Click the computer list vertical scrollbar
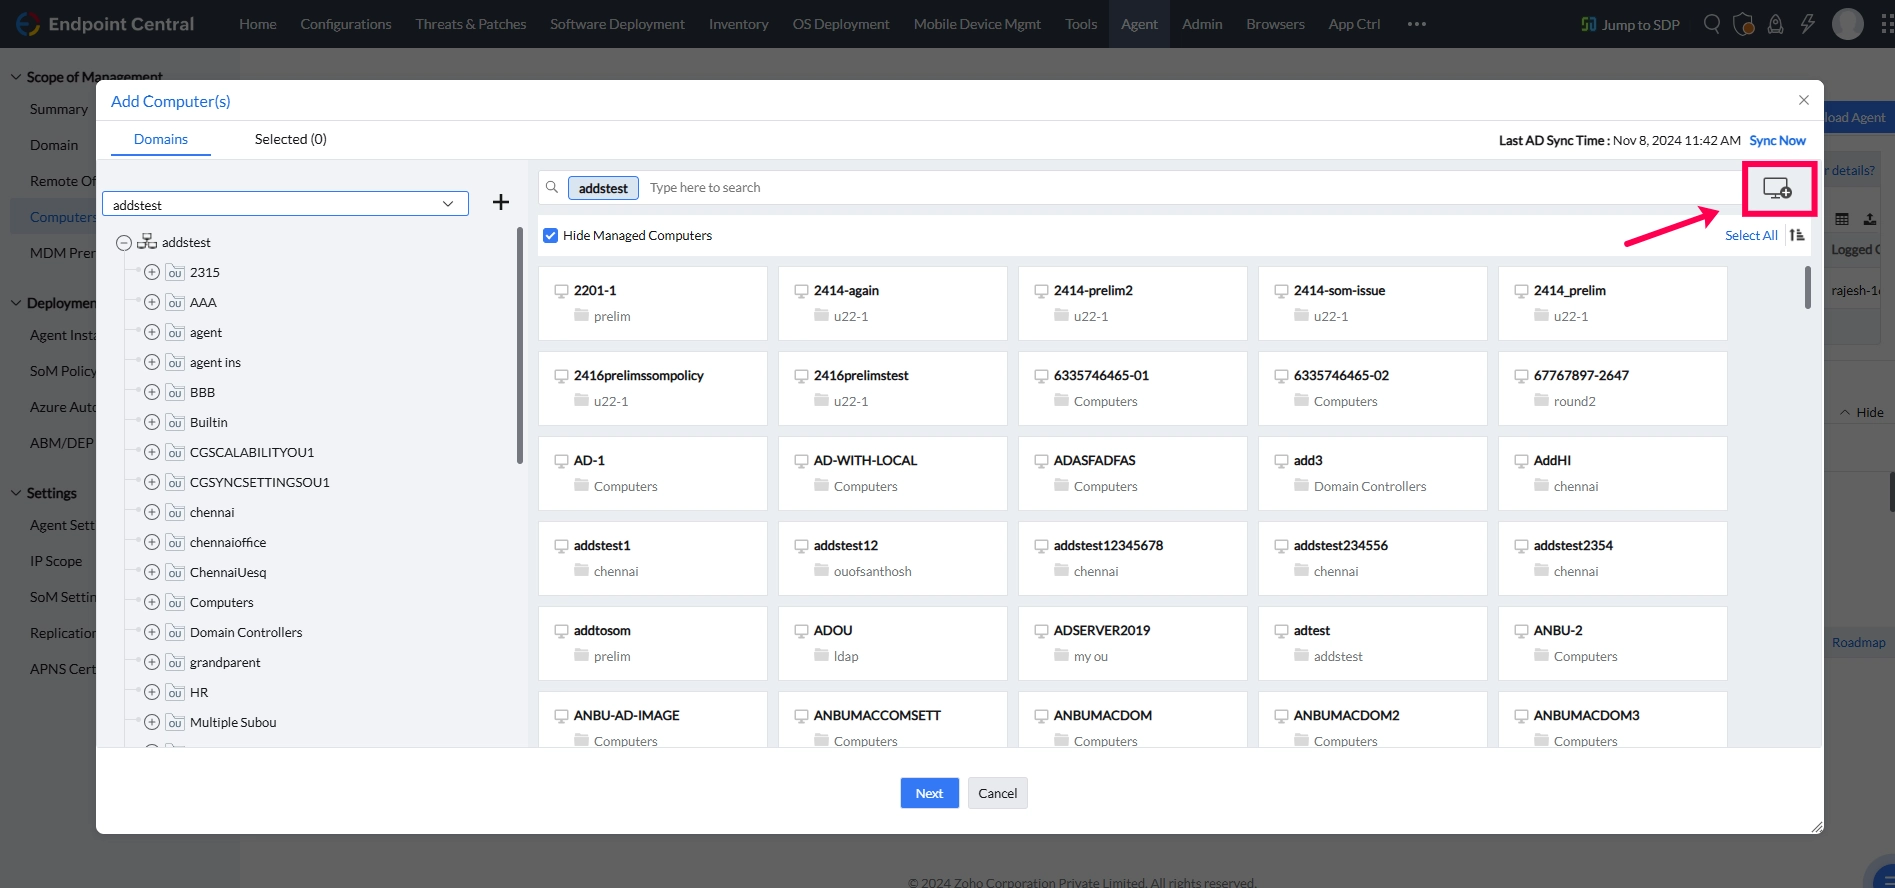Image resolution: width=1895 pixels, height=888 pixels. pyautogui.click(x=1807, y=288)
